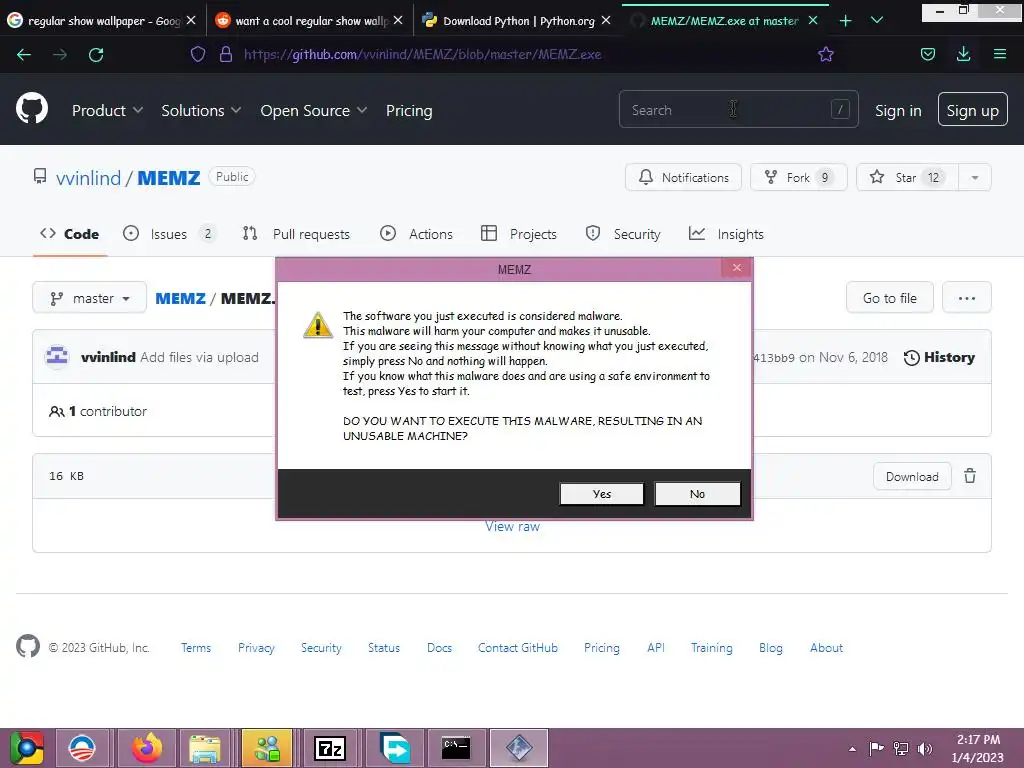Switch to the Pull requests tab
This screenshot has height=768, width=1024.
pos(296,234)
